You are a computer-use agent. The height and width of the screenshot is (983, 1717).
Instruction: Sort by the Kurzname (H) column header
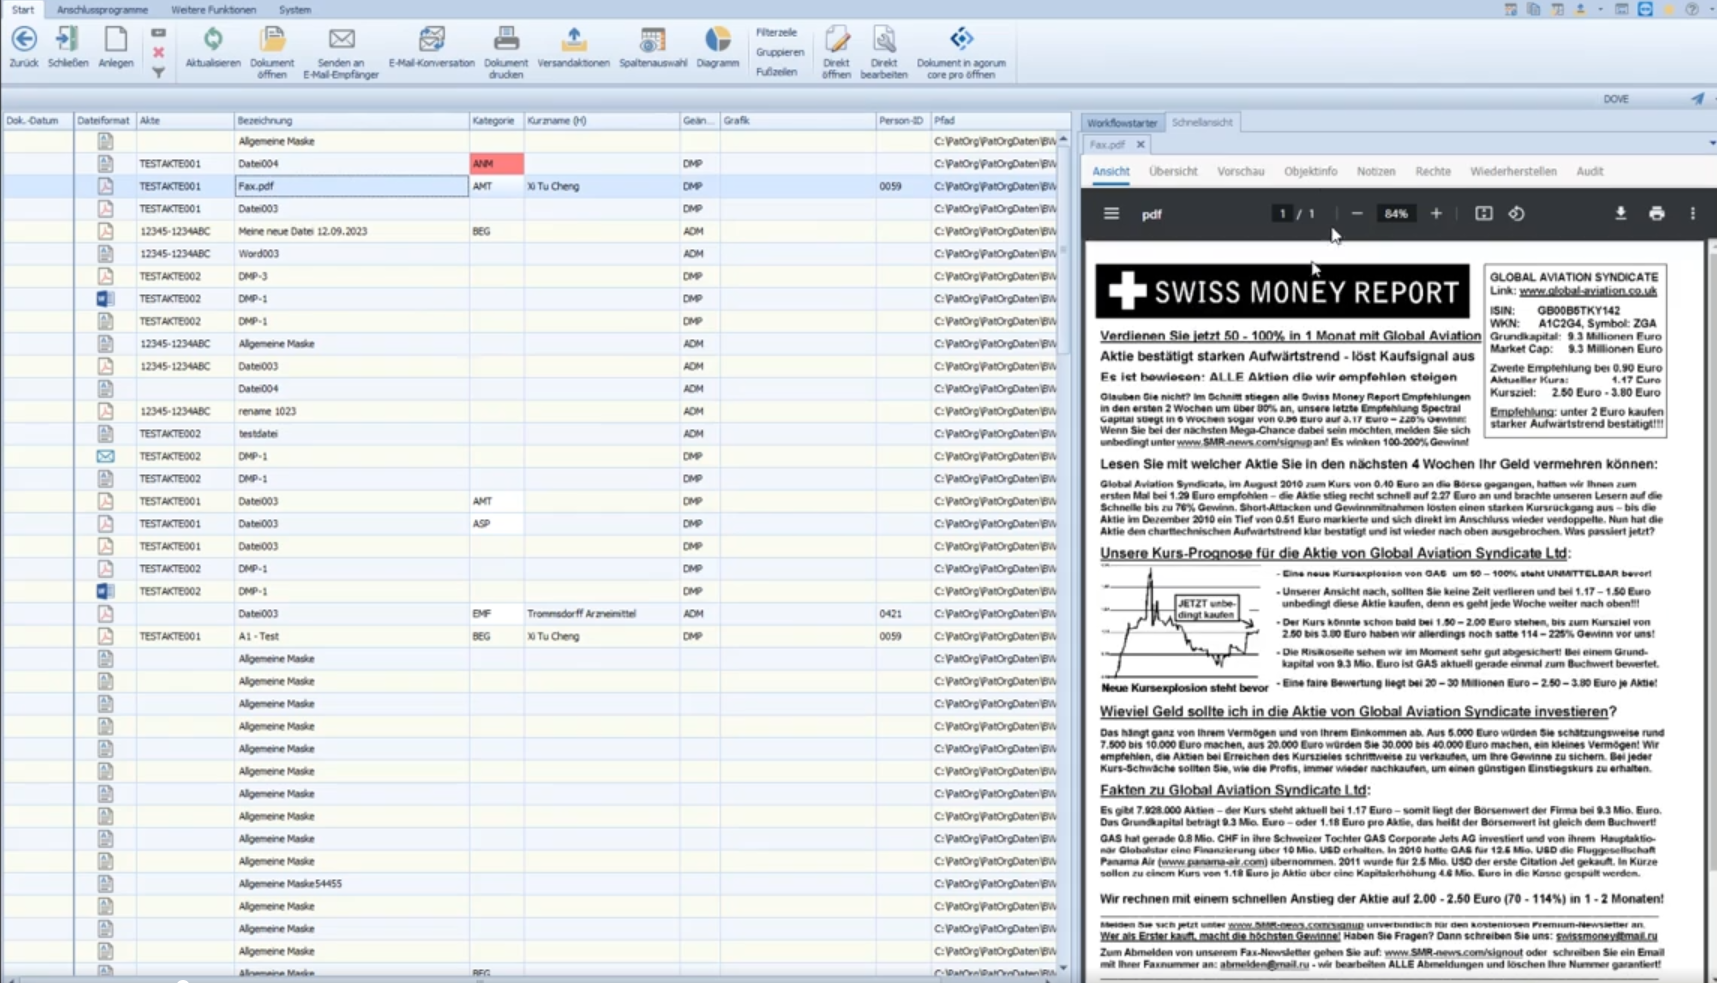[x=601, y=120]
